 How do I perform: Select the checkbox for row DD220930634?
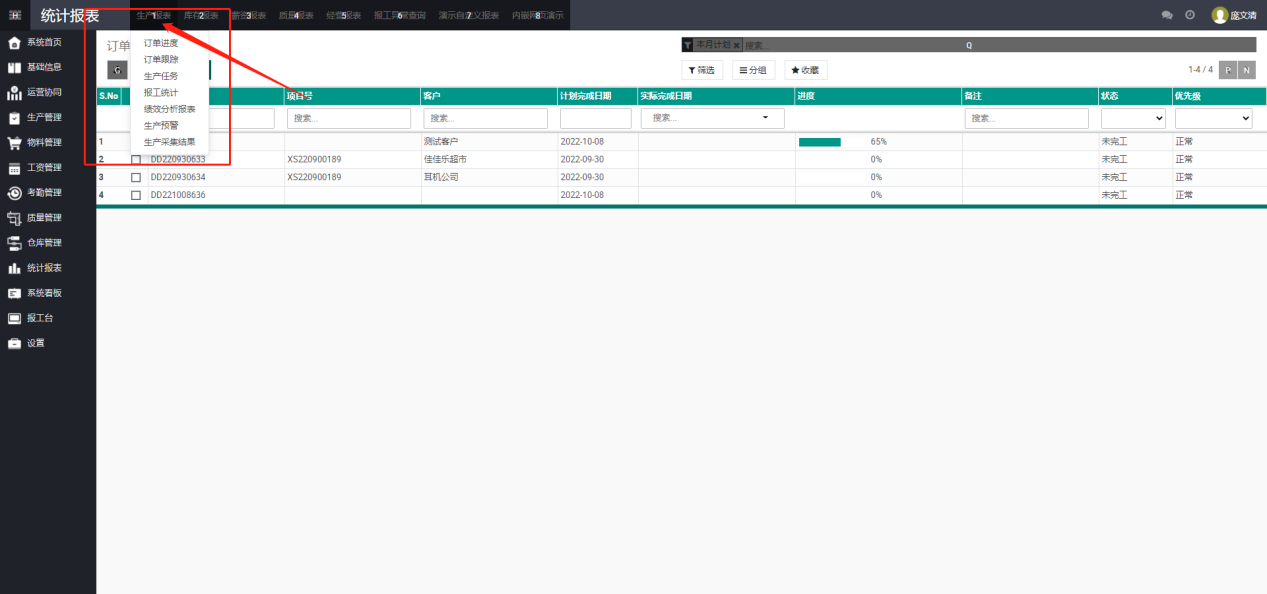[136, 178]
